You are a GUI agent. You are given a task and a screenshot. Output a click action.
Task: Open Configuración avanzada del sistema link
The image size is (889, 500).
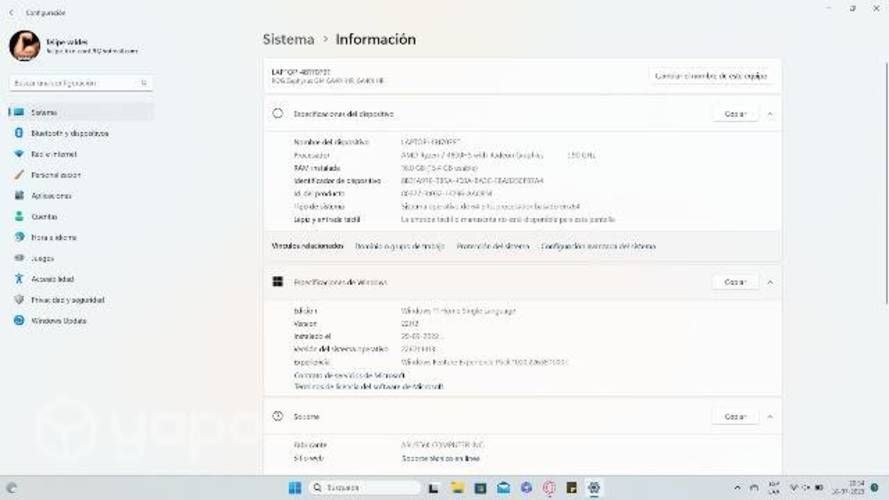598,246
